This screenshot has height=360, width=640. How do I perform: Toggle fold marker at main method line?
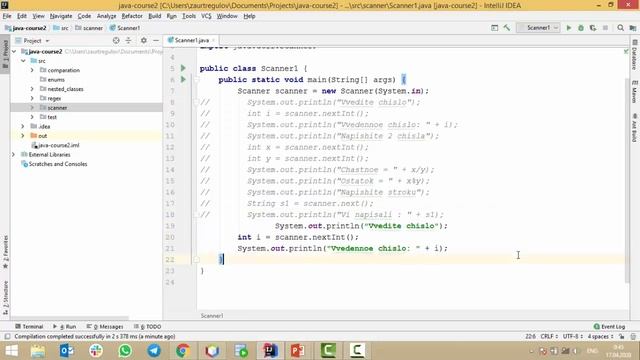pos(196,80)
